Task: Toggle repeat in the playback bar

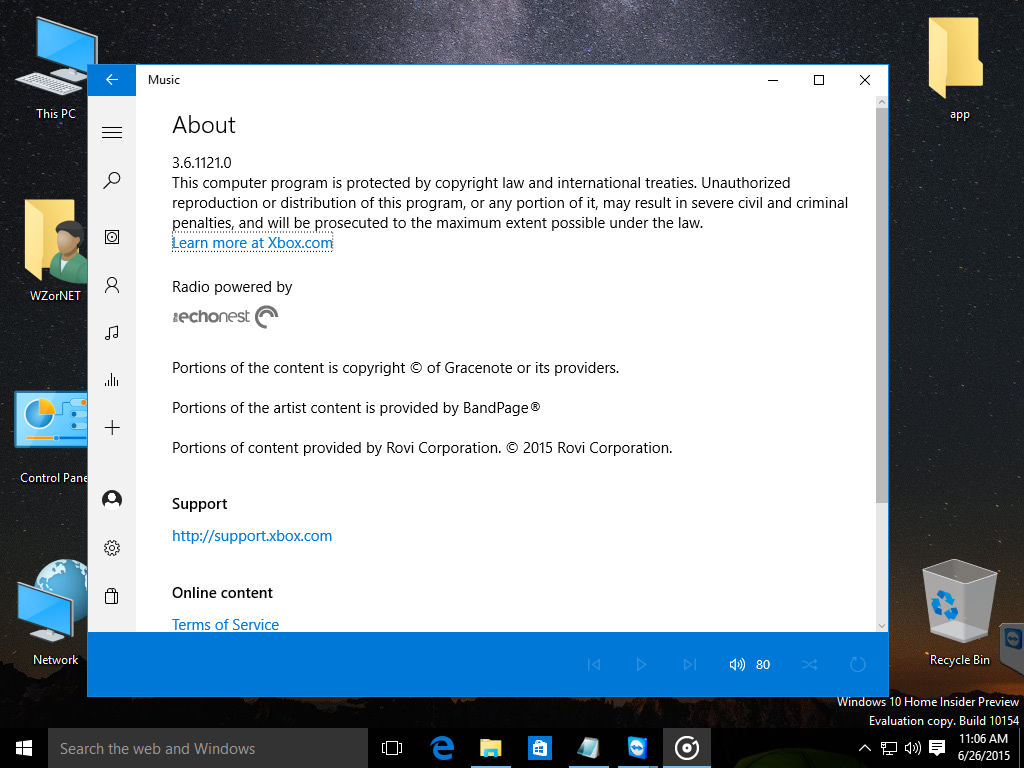Action: 857,664
